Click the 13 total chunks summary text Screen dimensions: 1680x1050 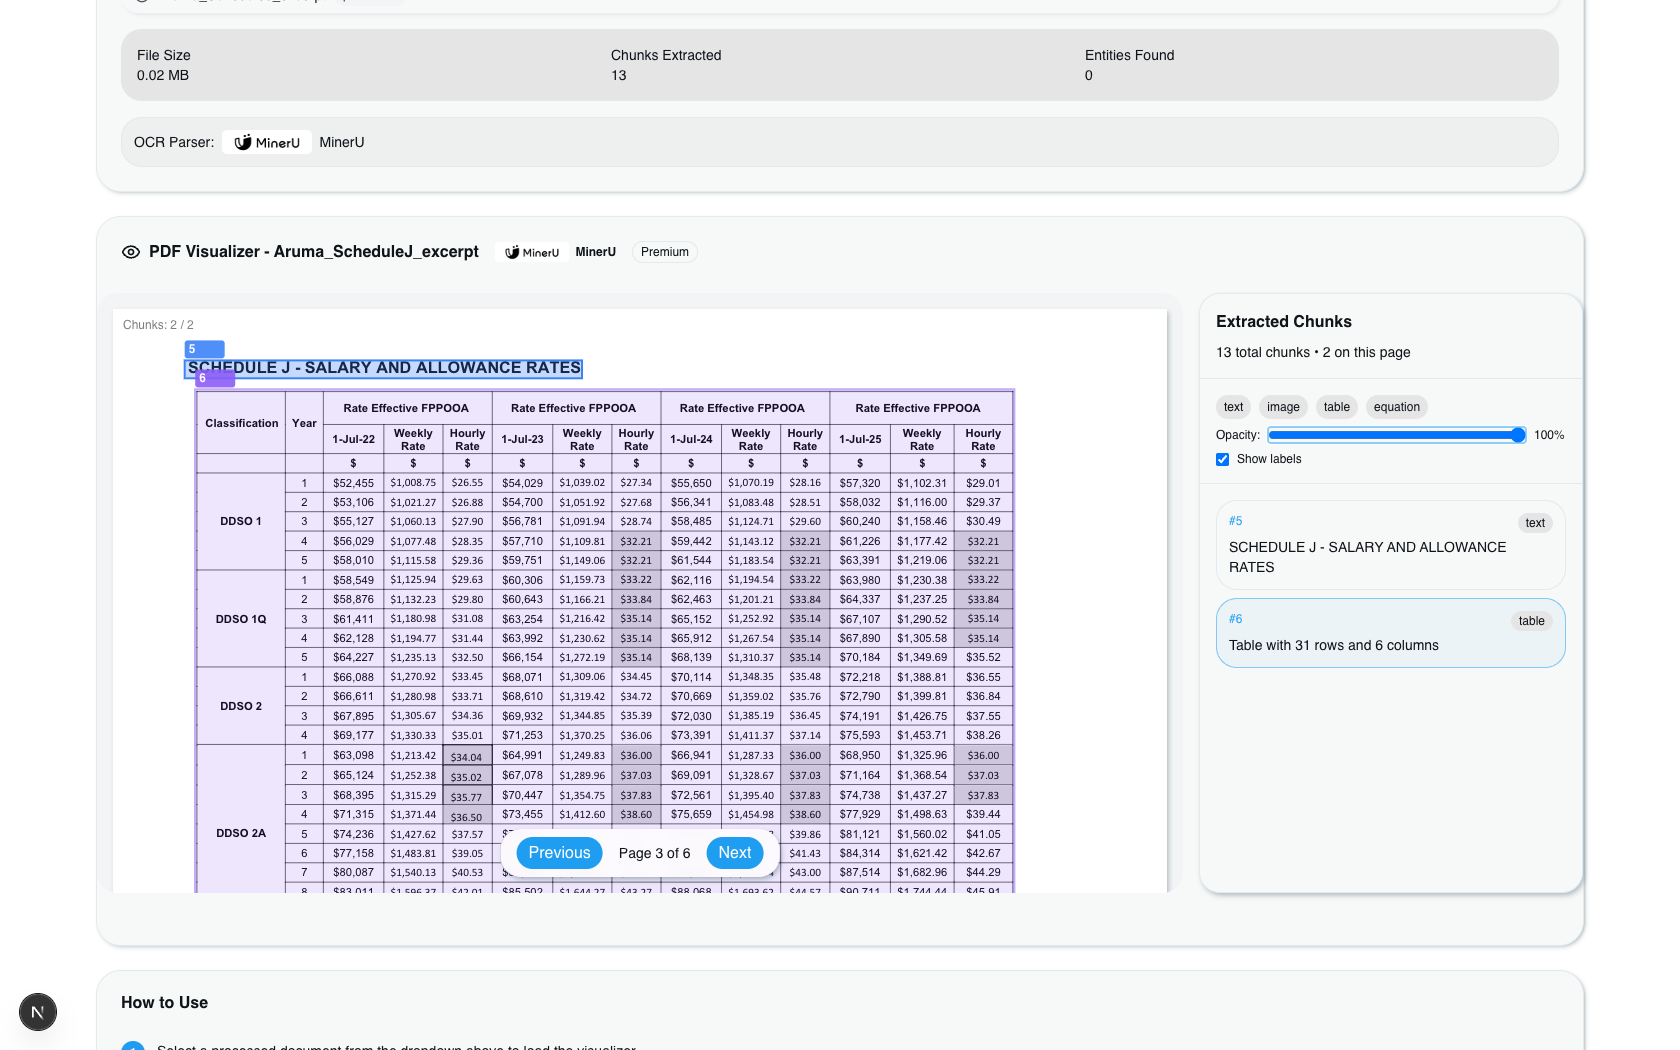[1313, 352]
